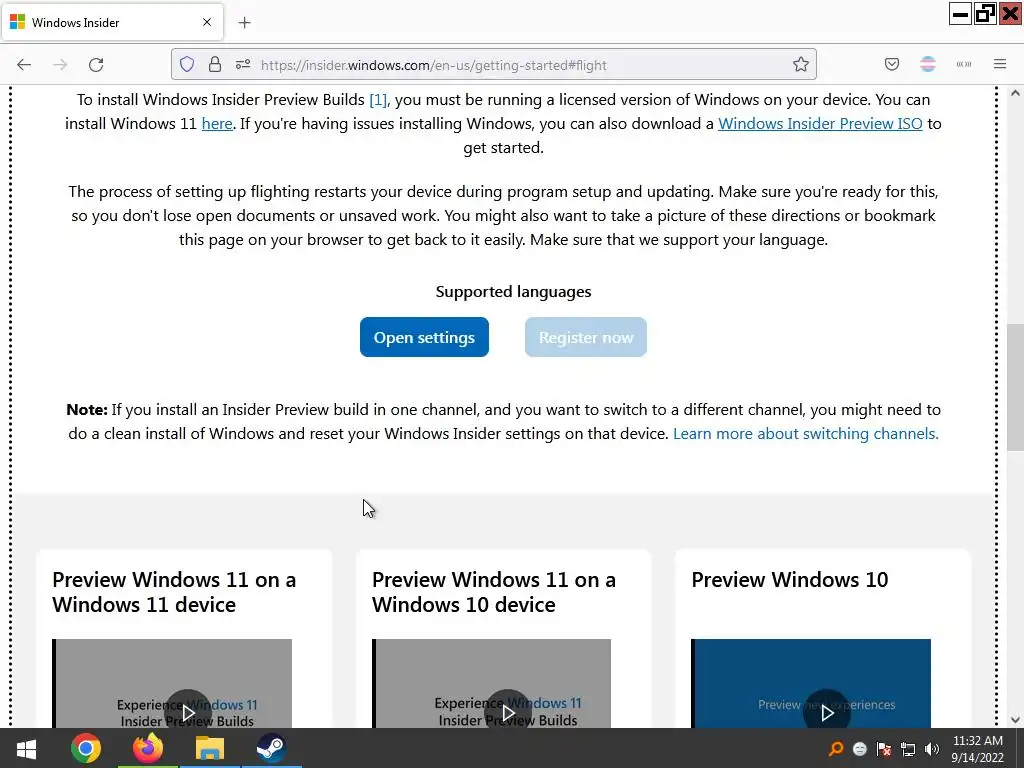Viewport: 1024px width, 768px height.
Task: Click the page scrollbar up arrow
Action: [x=1015, y=93]
